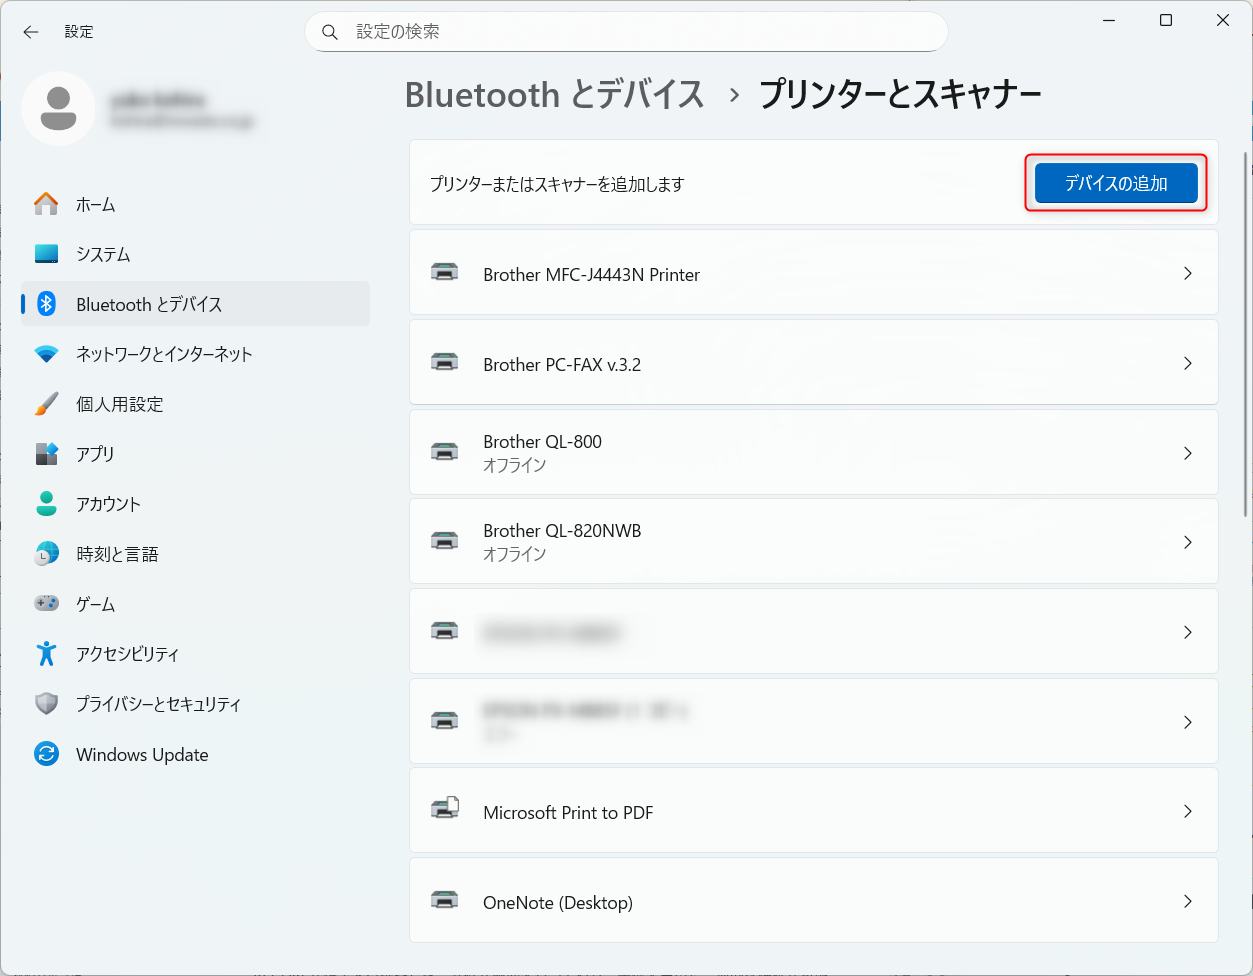Click the vertical scrollbar of printer list
The height and width of the screenshot is (976, 1253).
pyautogui.click(x=1245, y=335)
